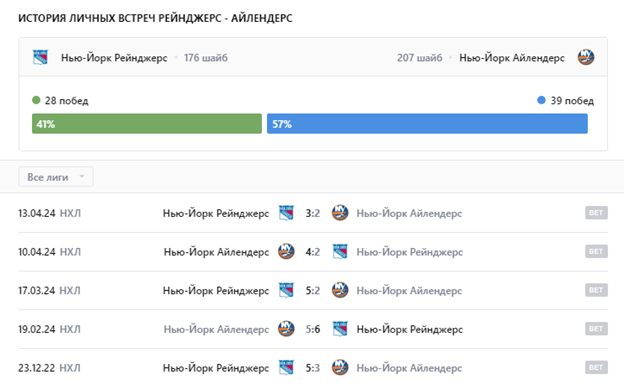Screen dimensions: 624x385
Task: Click the Islanders logo in the 10.04.24 row
Action: 286,252
